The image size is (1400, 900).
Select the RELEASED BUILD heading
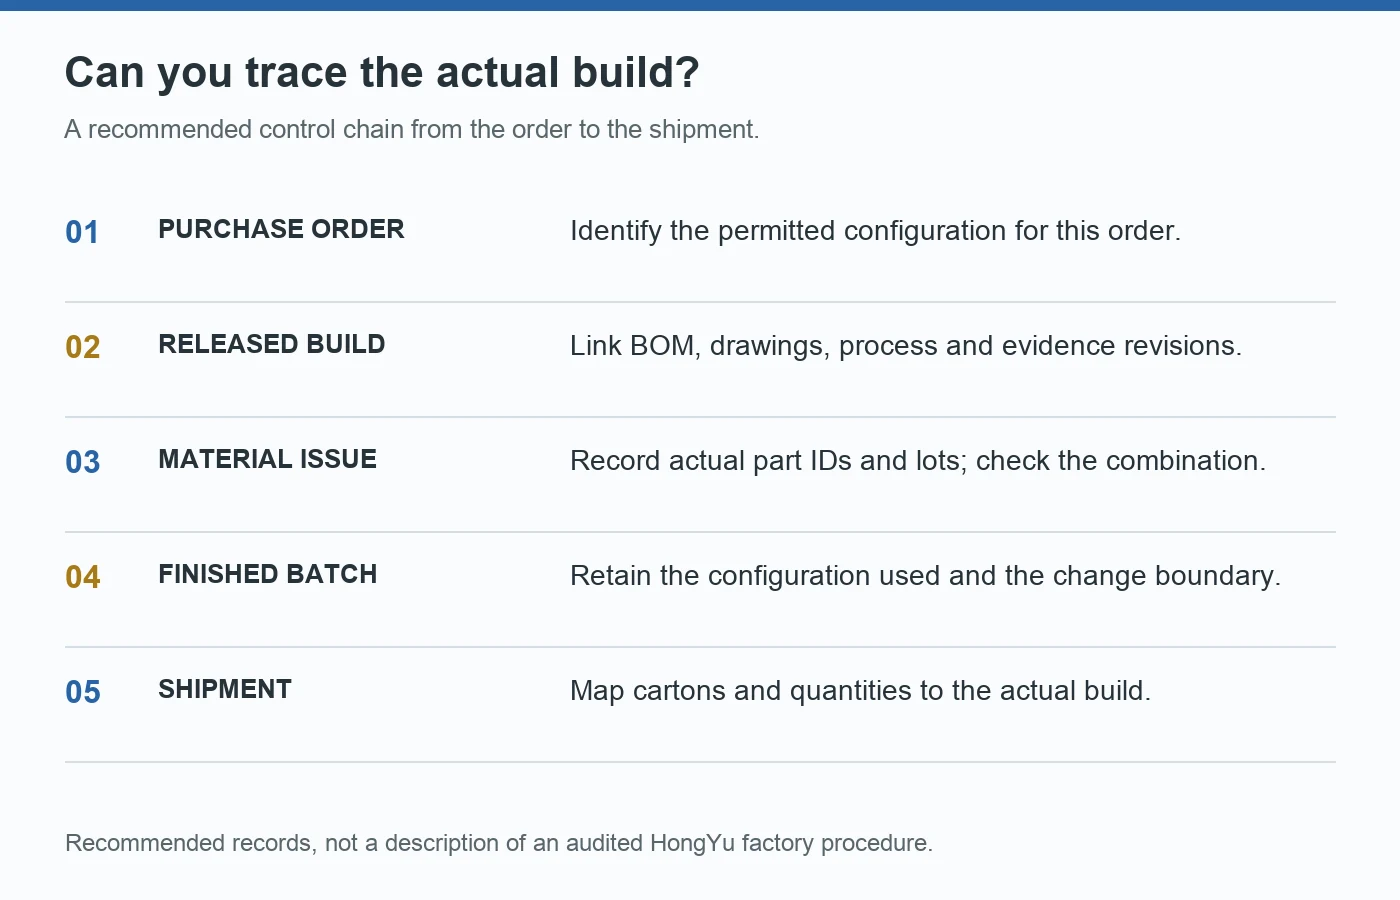pyautogui.click(x=272, y=344)
